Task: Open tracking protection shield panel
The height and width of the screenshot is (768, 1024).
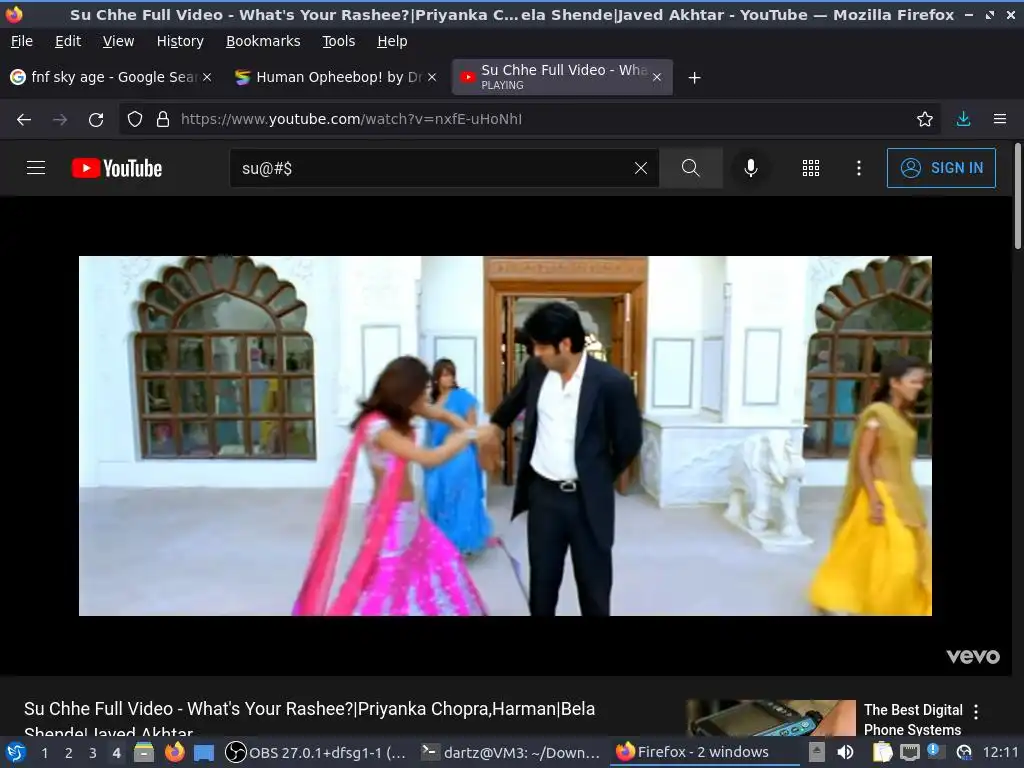Action: (135, 119)
